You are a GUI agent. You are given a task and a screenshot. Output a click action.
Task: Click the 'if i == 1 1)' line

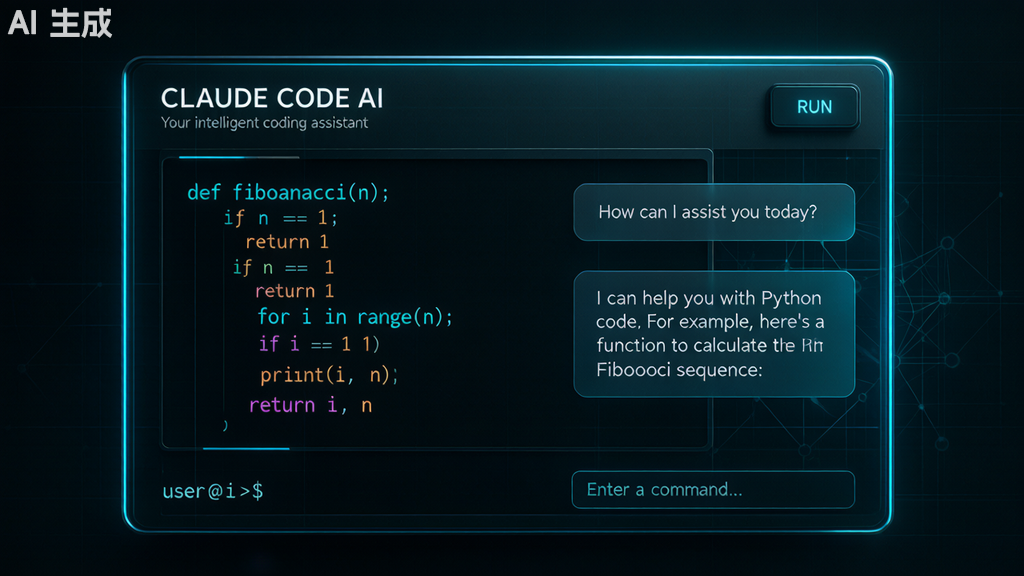coord(319,344)
